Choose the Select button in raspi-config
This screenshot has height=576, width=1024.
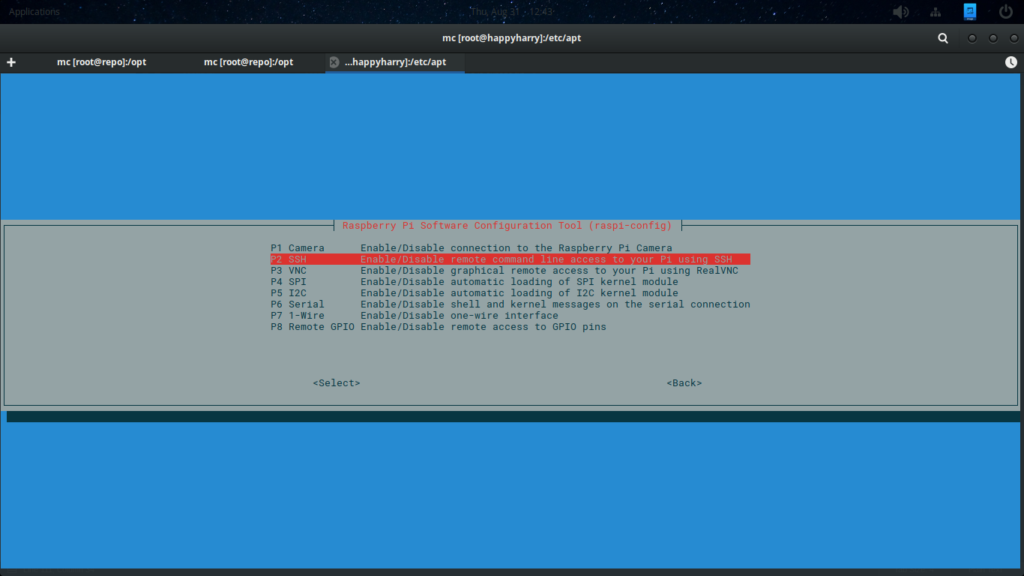click(x=336, y=383)
